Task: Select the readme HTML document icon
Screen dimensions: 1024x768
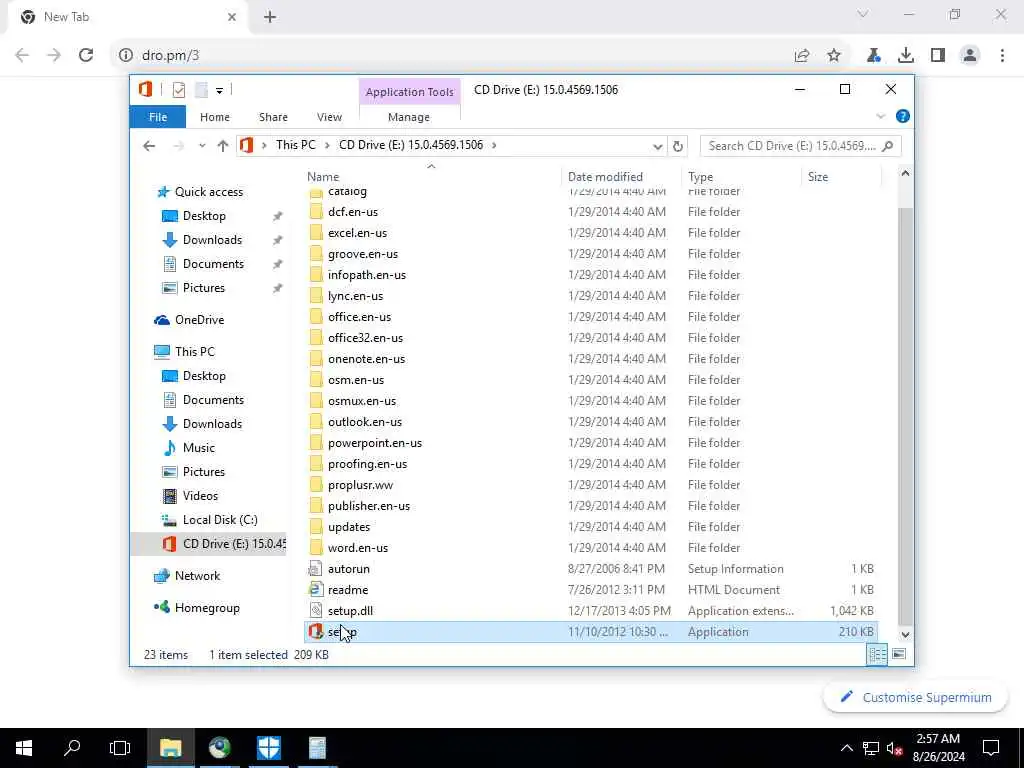Action: (x=316, y=590)
